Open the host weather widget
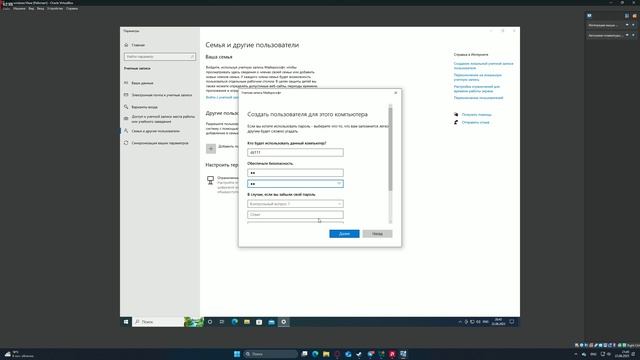 (x=18, y=354)
